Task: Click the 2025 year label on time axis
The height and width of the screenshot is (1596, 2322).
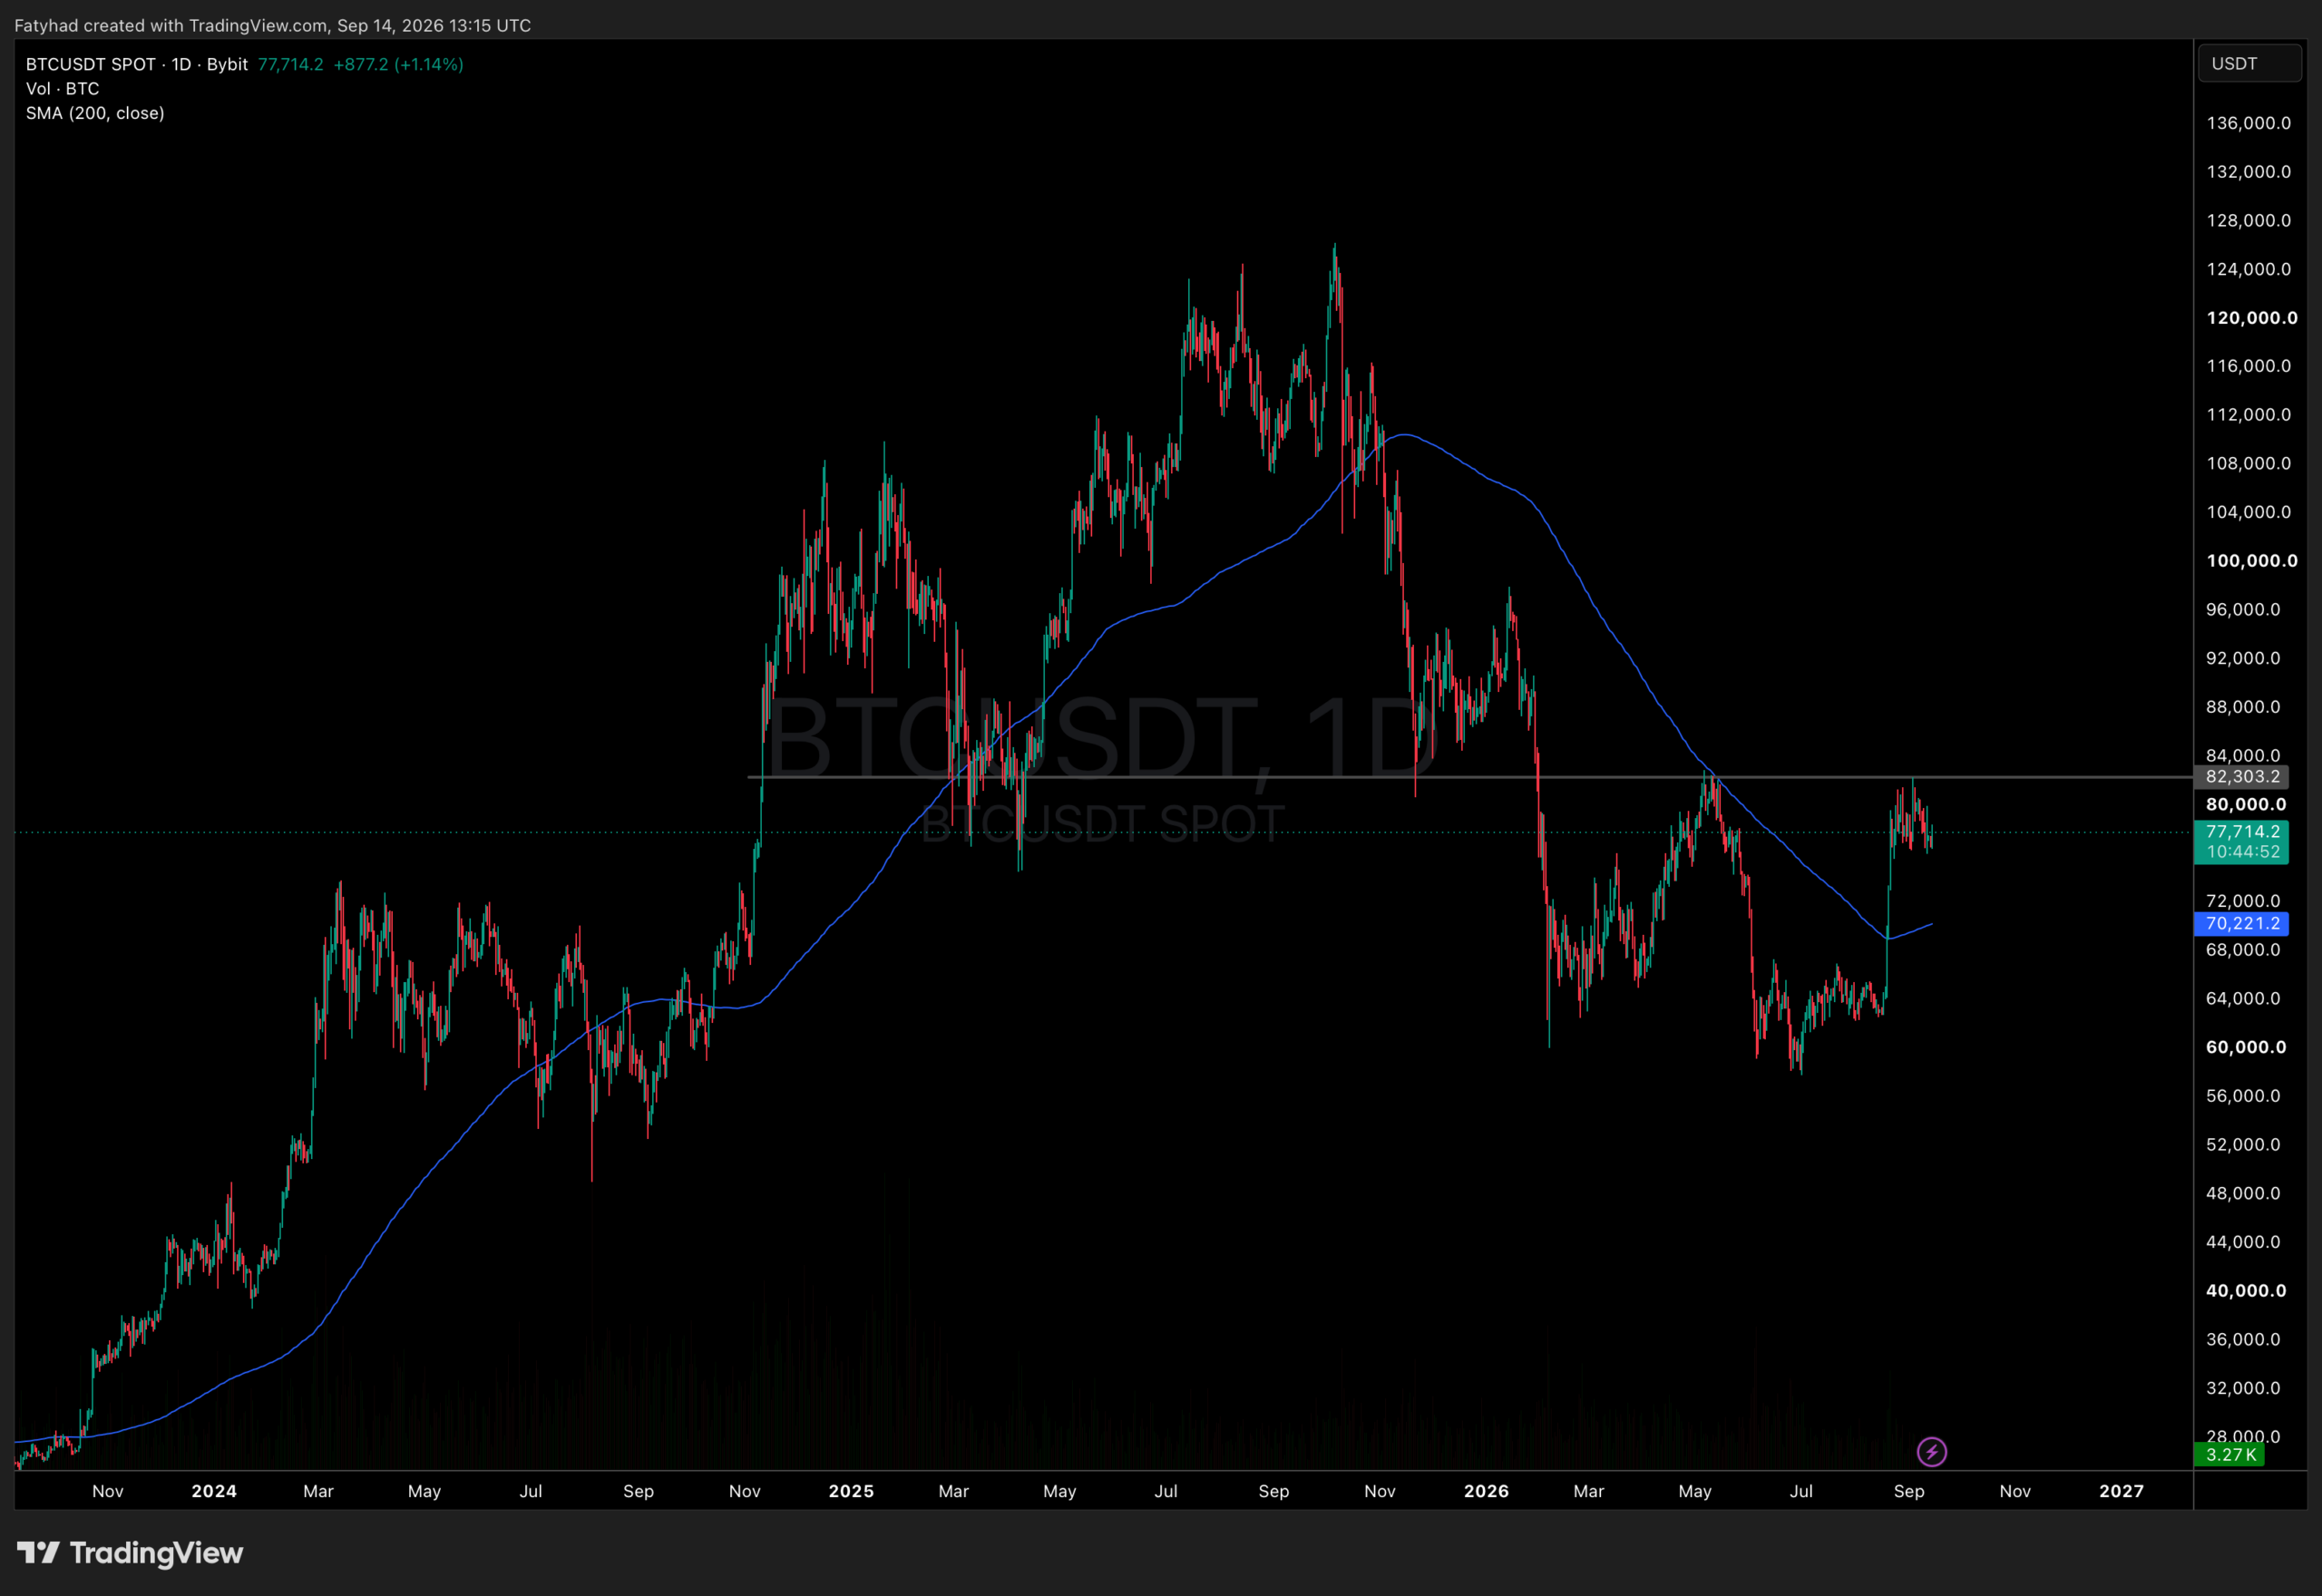Action: pyautogui.click(x=851, y=1491)
